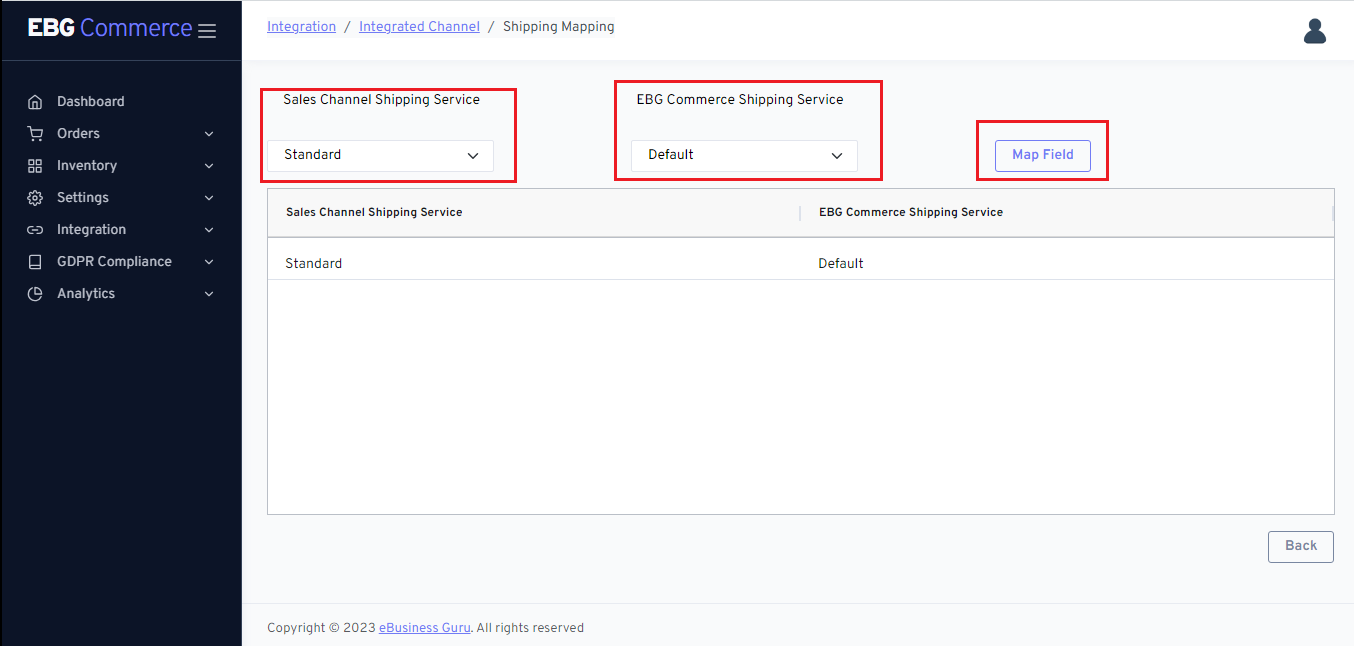This screenshot has height=646, width=1354.
Task: Open the GDPR Compliance menu item
Action: pyautogui.click(x=114, y=262)
